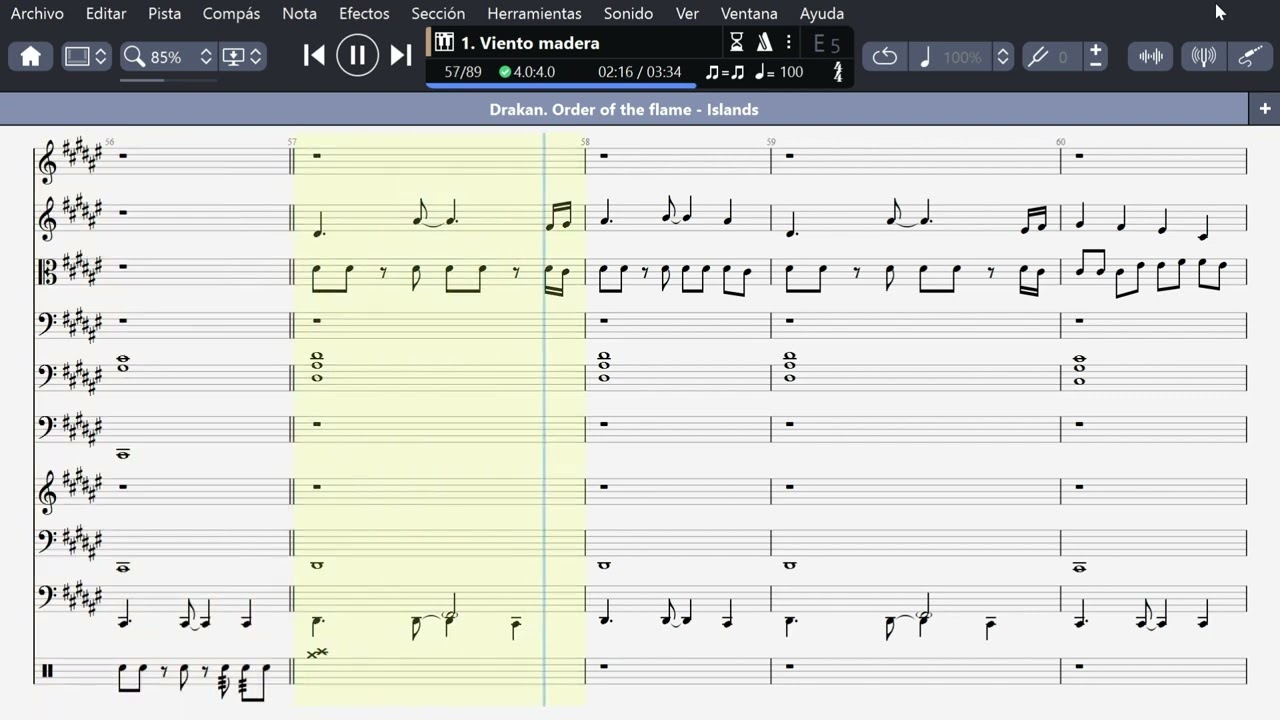Screen dimensions: 1280x720
Task: Click the plus-minus tone shift button
Action: [x=1096, y=57]
